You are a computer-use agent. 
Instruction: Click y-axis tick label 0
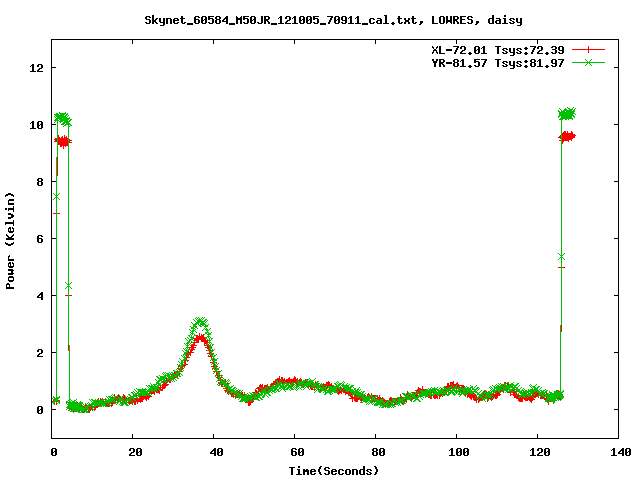[x=40, y=410]
